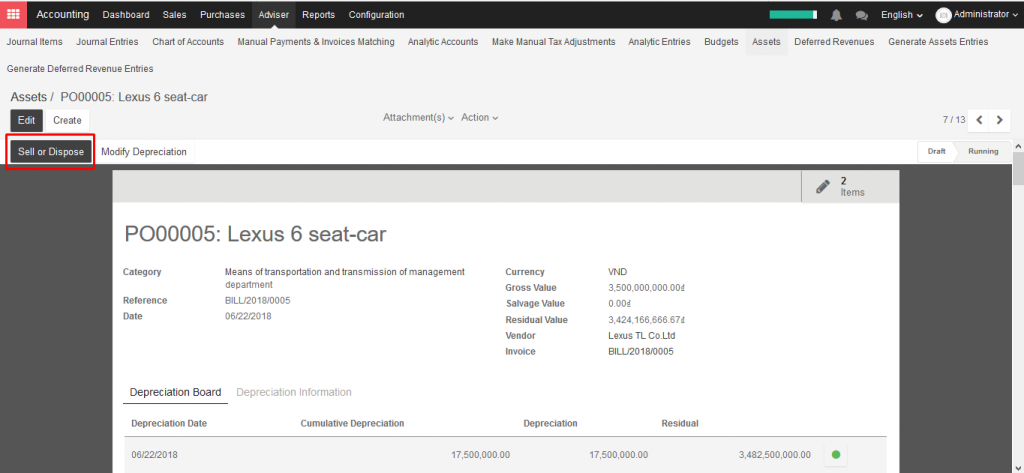Click the Modify Depreciation button

(x=144, y=152)
